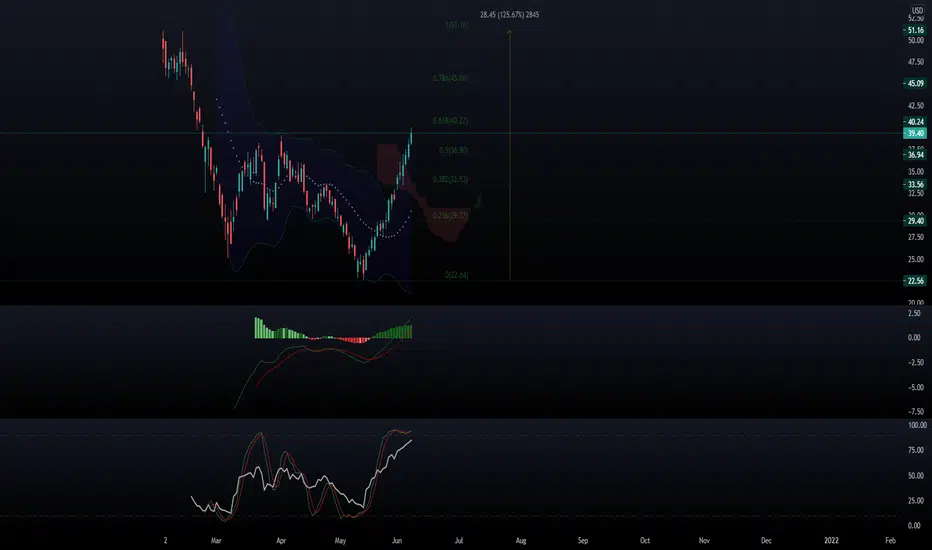Click the 35.00 price scale value
932x550 pixels.
click(916, 172)
